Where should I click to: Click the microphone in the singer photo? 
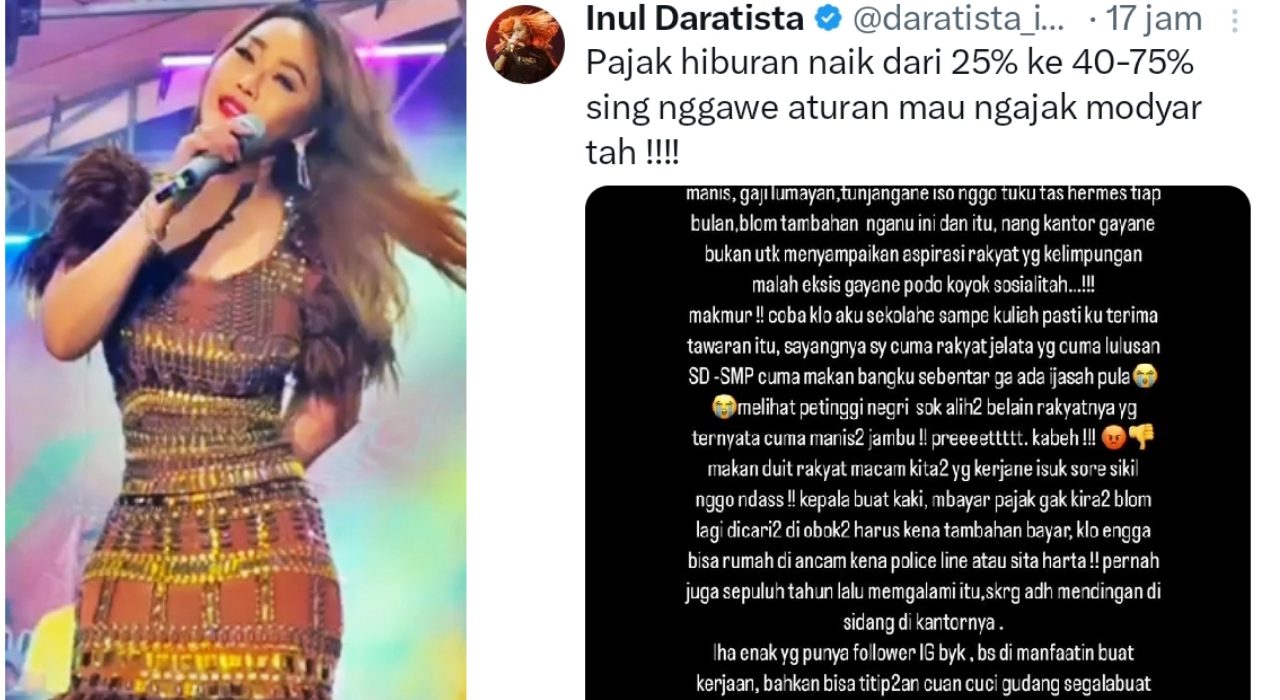tap(212, 158)
